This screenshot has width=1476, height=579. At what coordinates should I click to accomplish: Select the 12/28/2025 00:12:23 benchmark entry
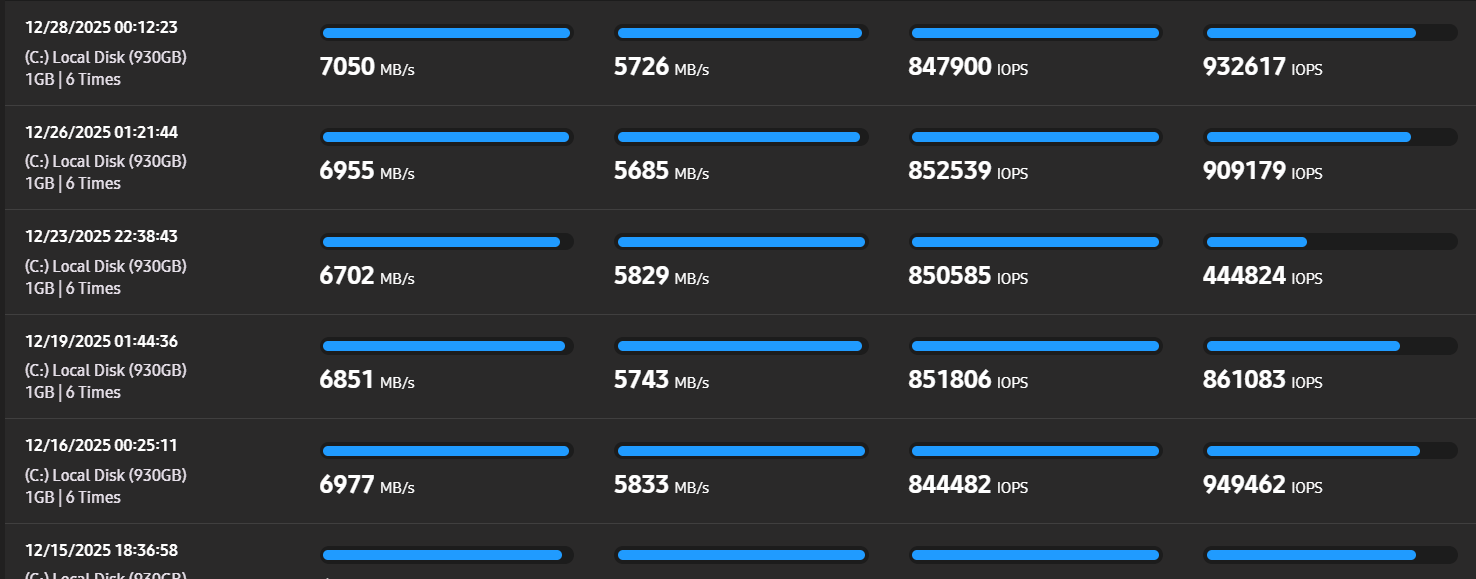(740, 53)
